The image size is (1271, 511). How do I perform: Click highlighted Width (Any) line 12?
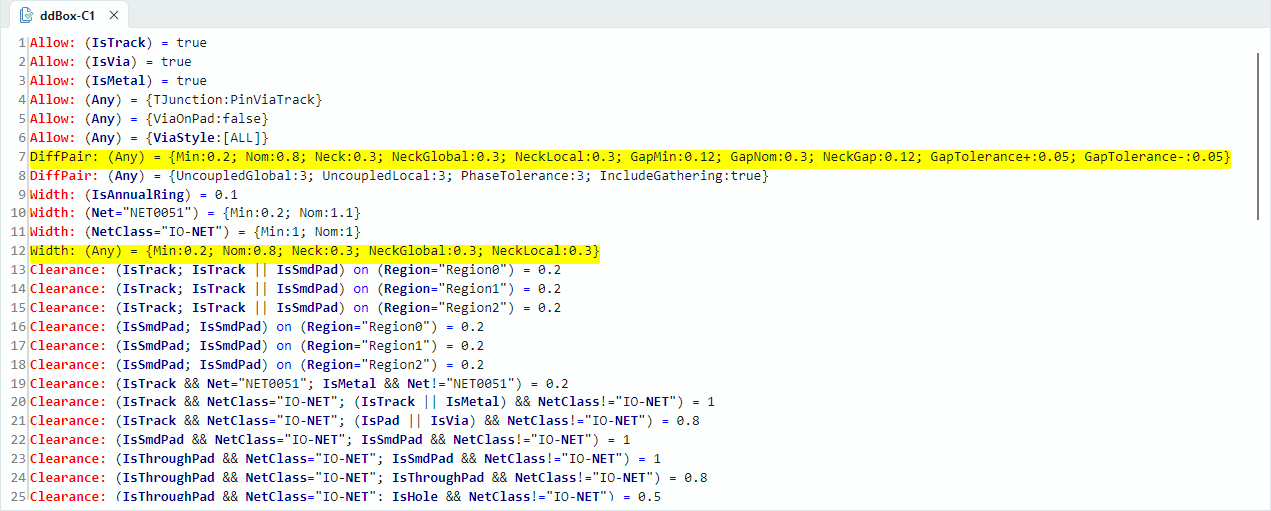tap(315, 252)
